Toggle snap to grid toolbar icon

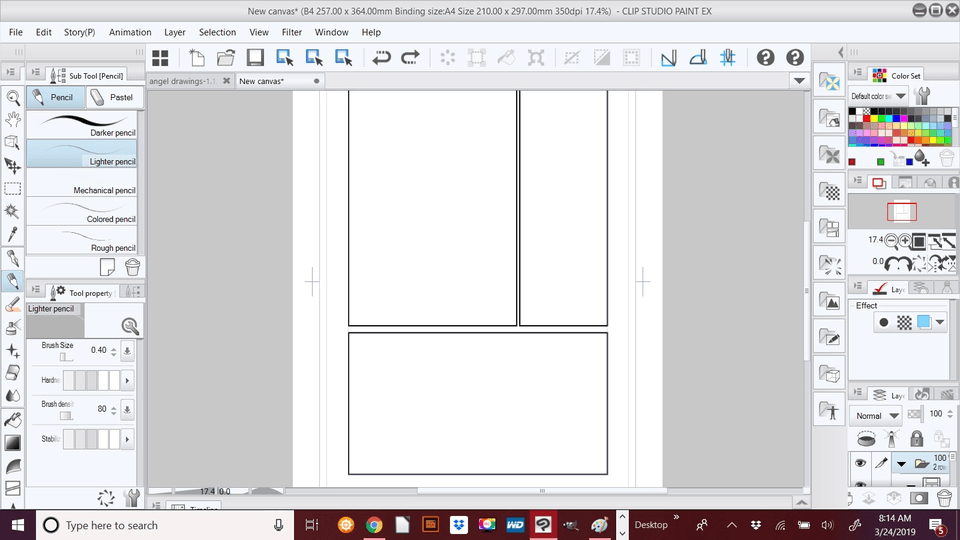[x=728, y=58]
